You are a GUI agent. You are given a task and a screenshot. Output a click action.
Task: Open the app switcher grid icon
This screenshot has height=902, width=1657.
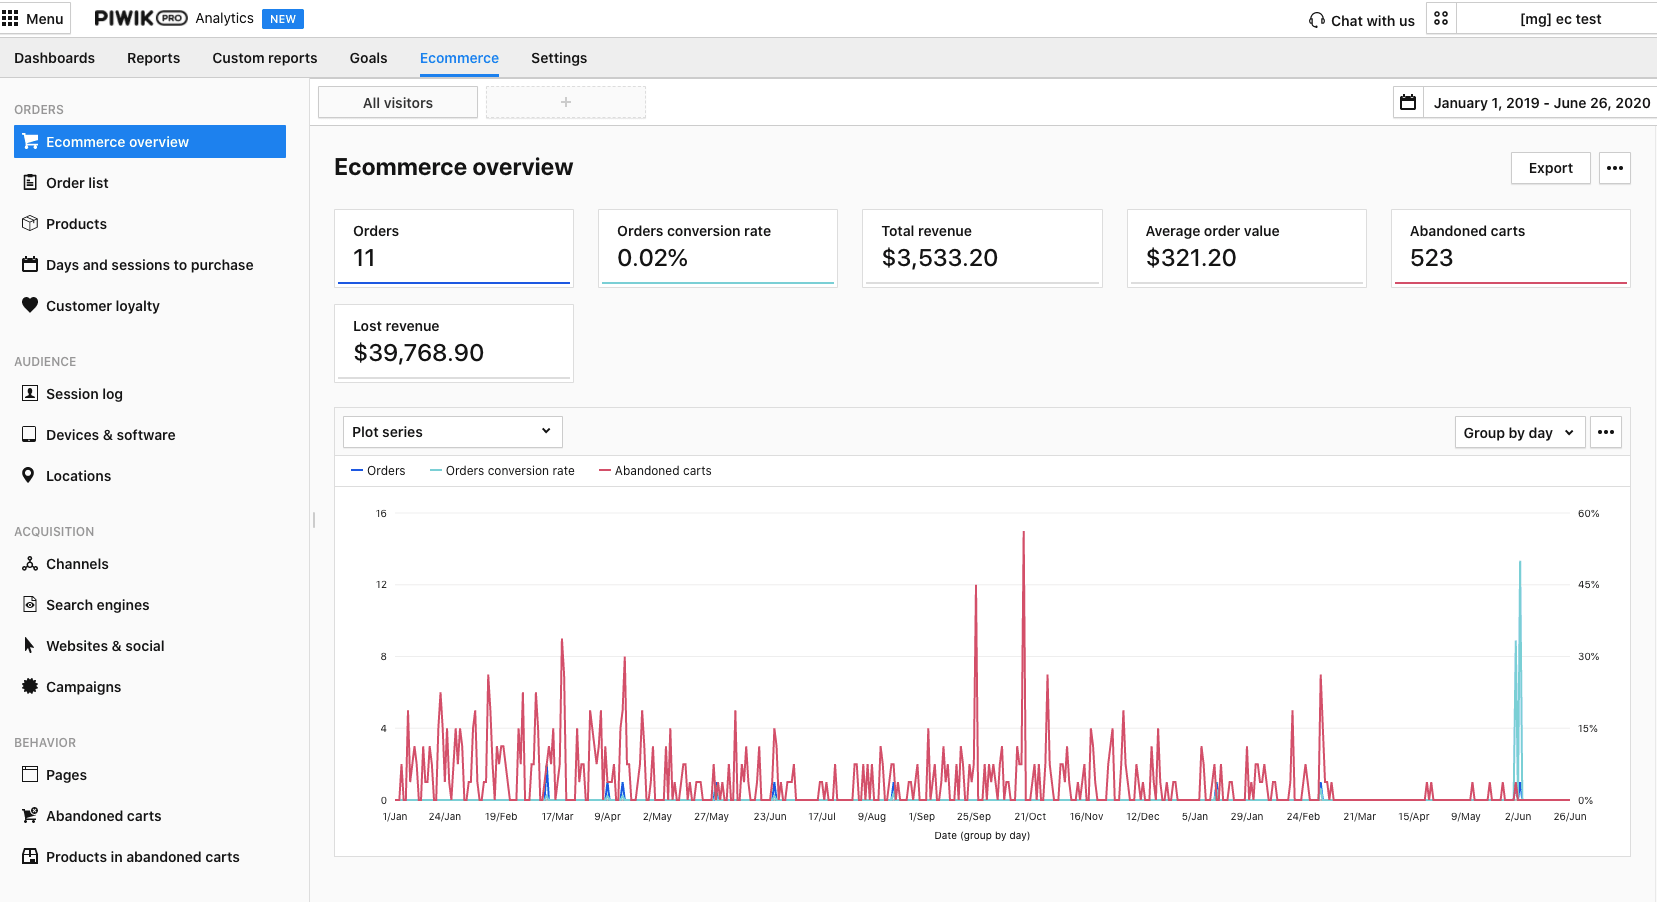(1441, 19)
